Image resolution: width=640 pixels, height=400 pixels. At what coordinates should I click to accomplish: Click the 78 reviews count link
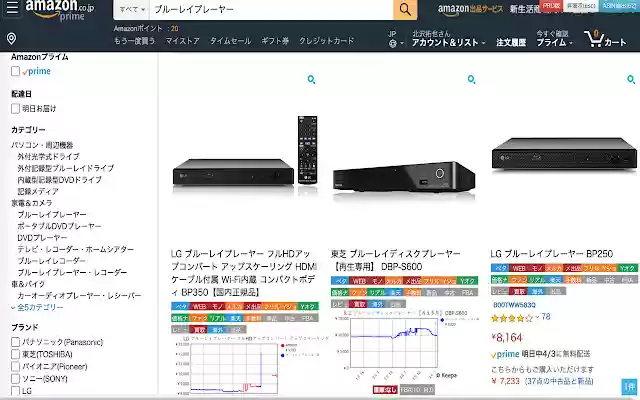546,317
